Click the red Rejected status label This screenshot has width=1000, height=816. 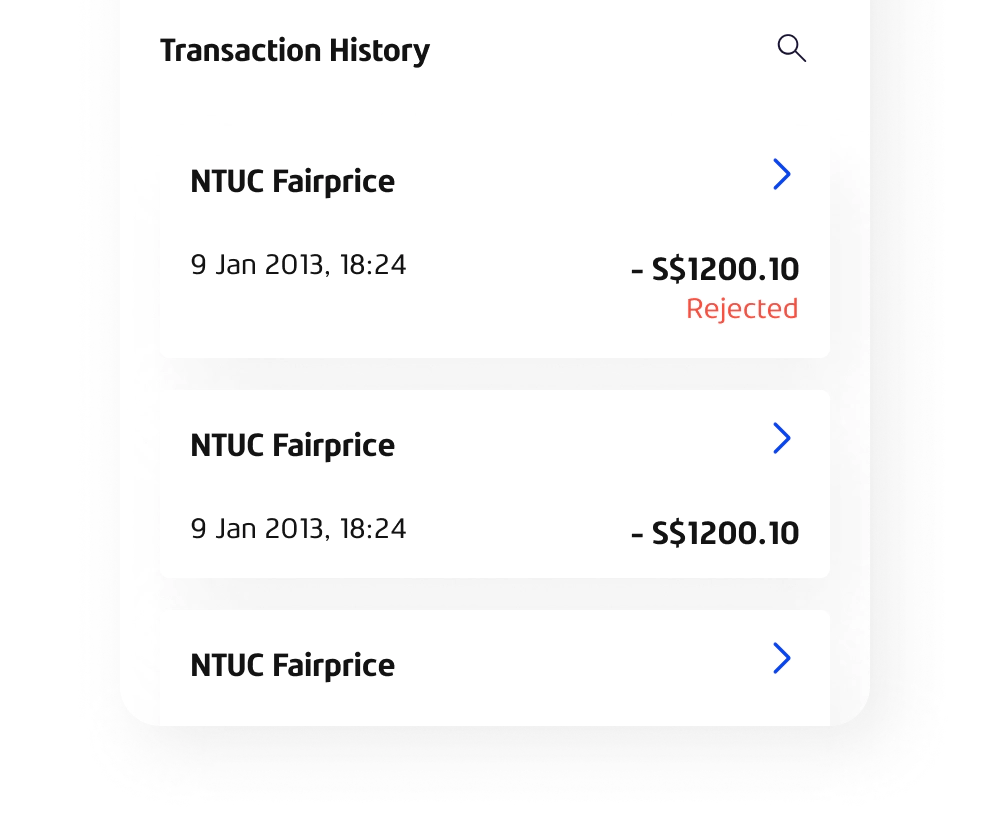click(x=742, y=309)
